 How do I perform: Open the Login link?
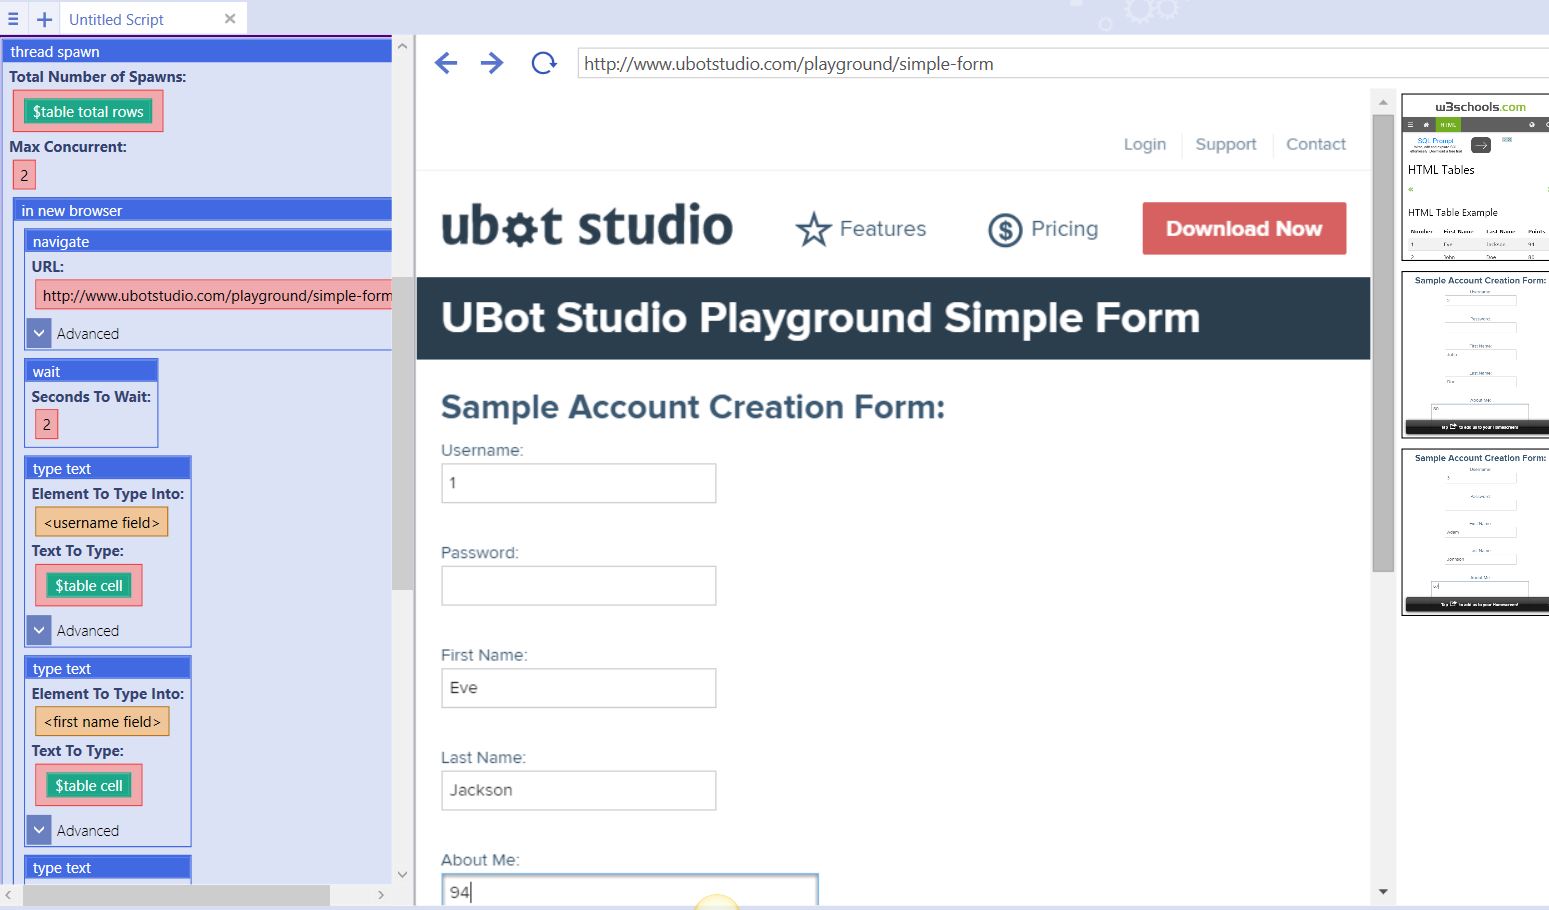pyautogui.click(x=1144, y=144)
